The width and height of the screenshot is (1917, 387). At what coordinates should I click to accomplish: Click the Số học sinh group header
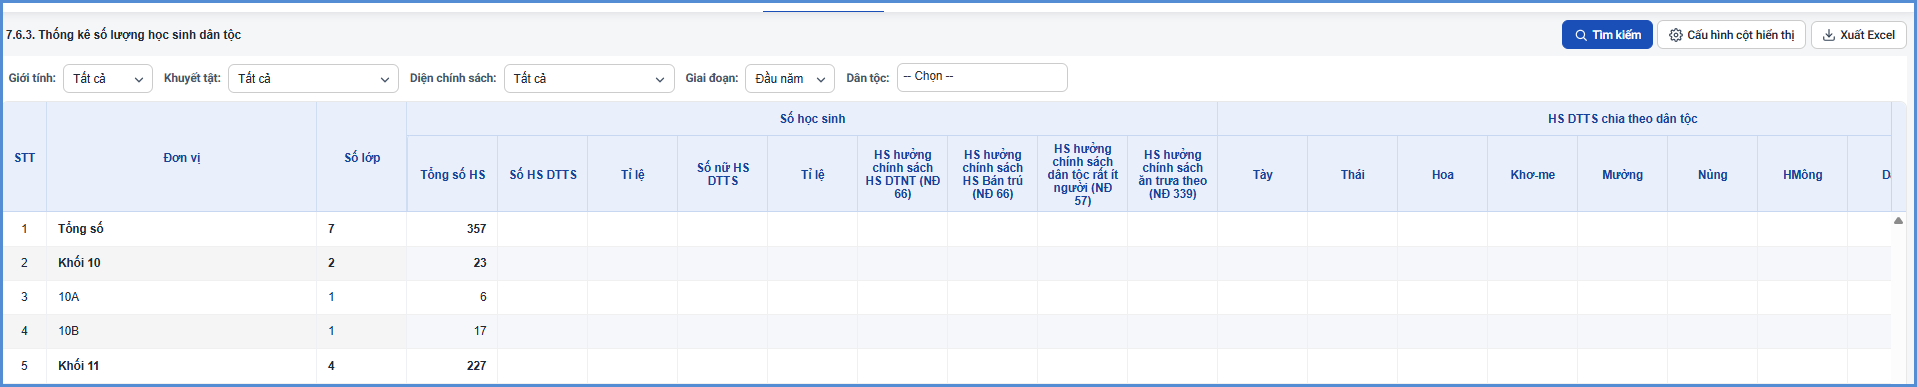[813, 118]
